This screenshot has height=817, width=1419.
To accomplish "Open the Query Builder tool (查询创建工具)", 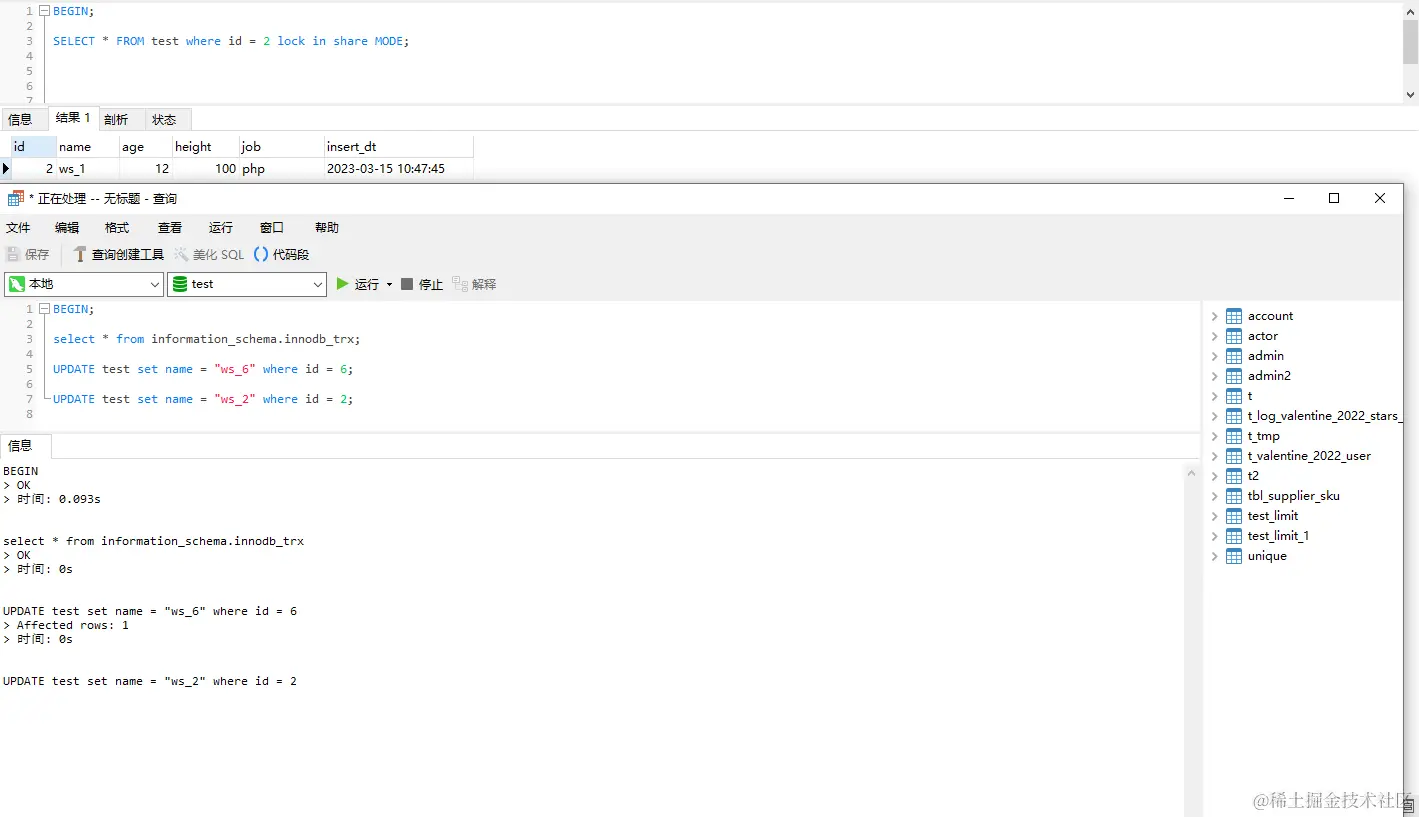I will [x=118, y=255].
